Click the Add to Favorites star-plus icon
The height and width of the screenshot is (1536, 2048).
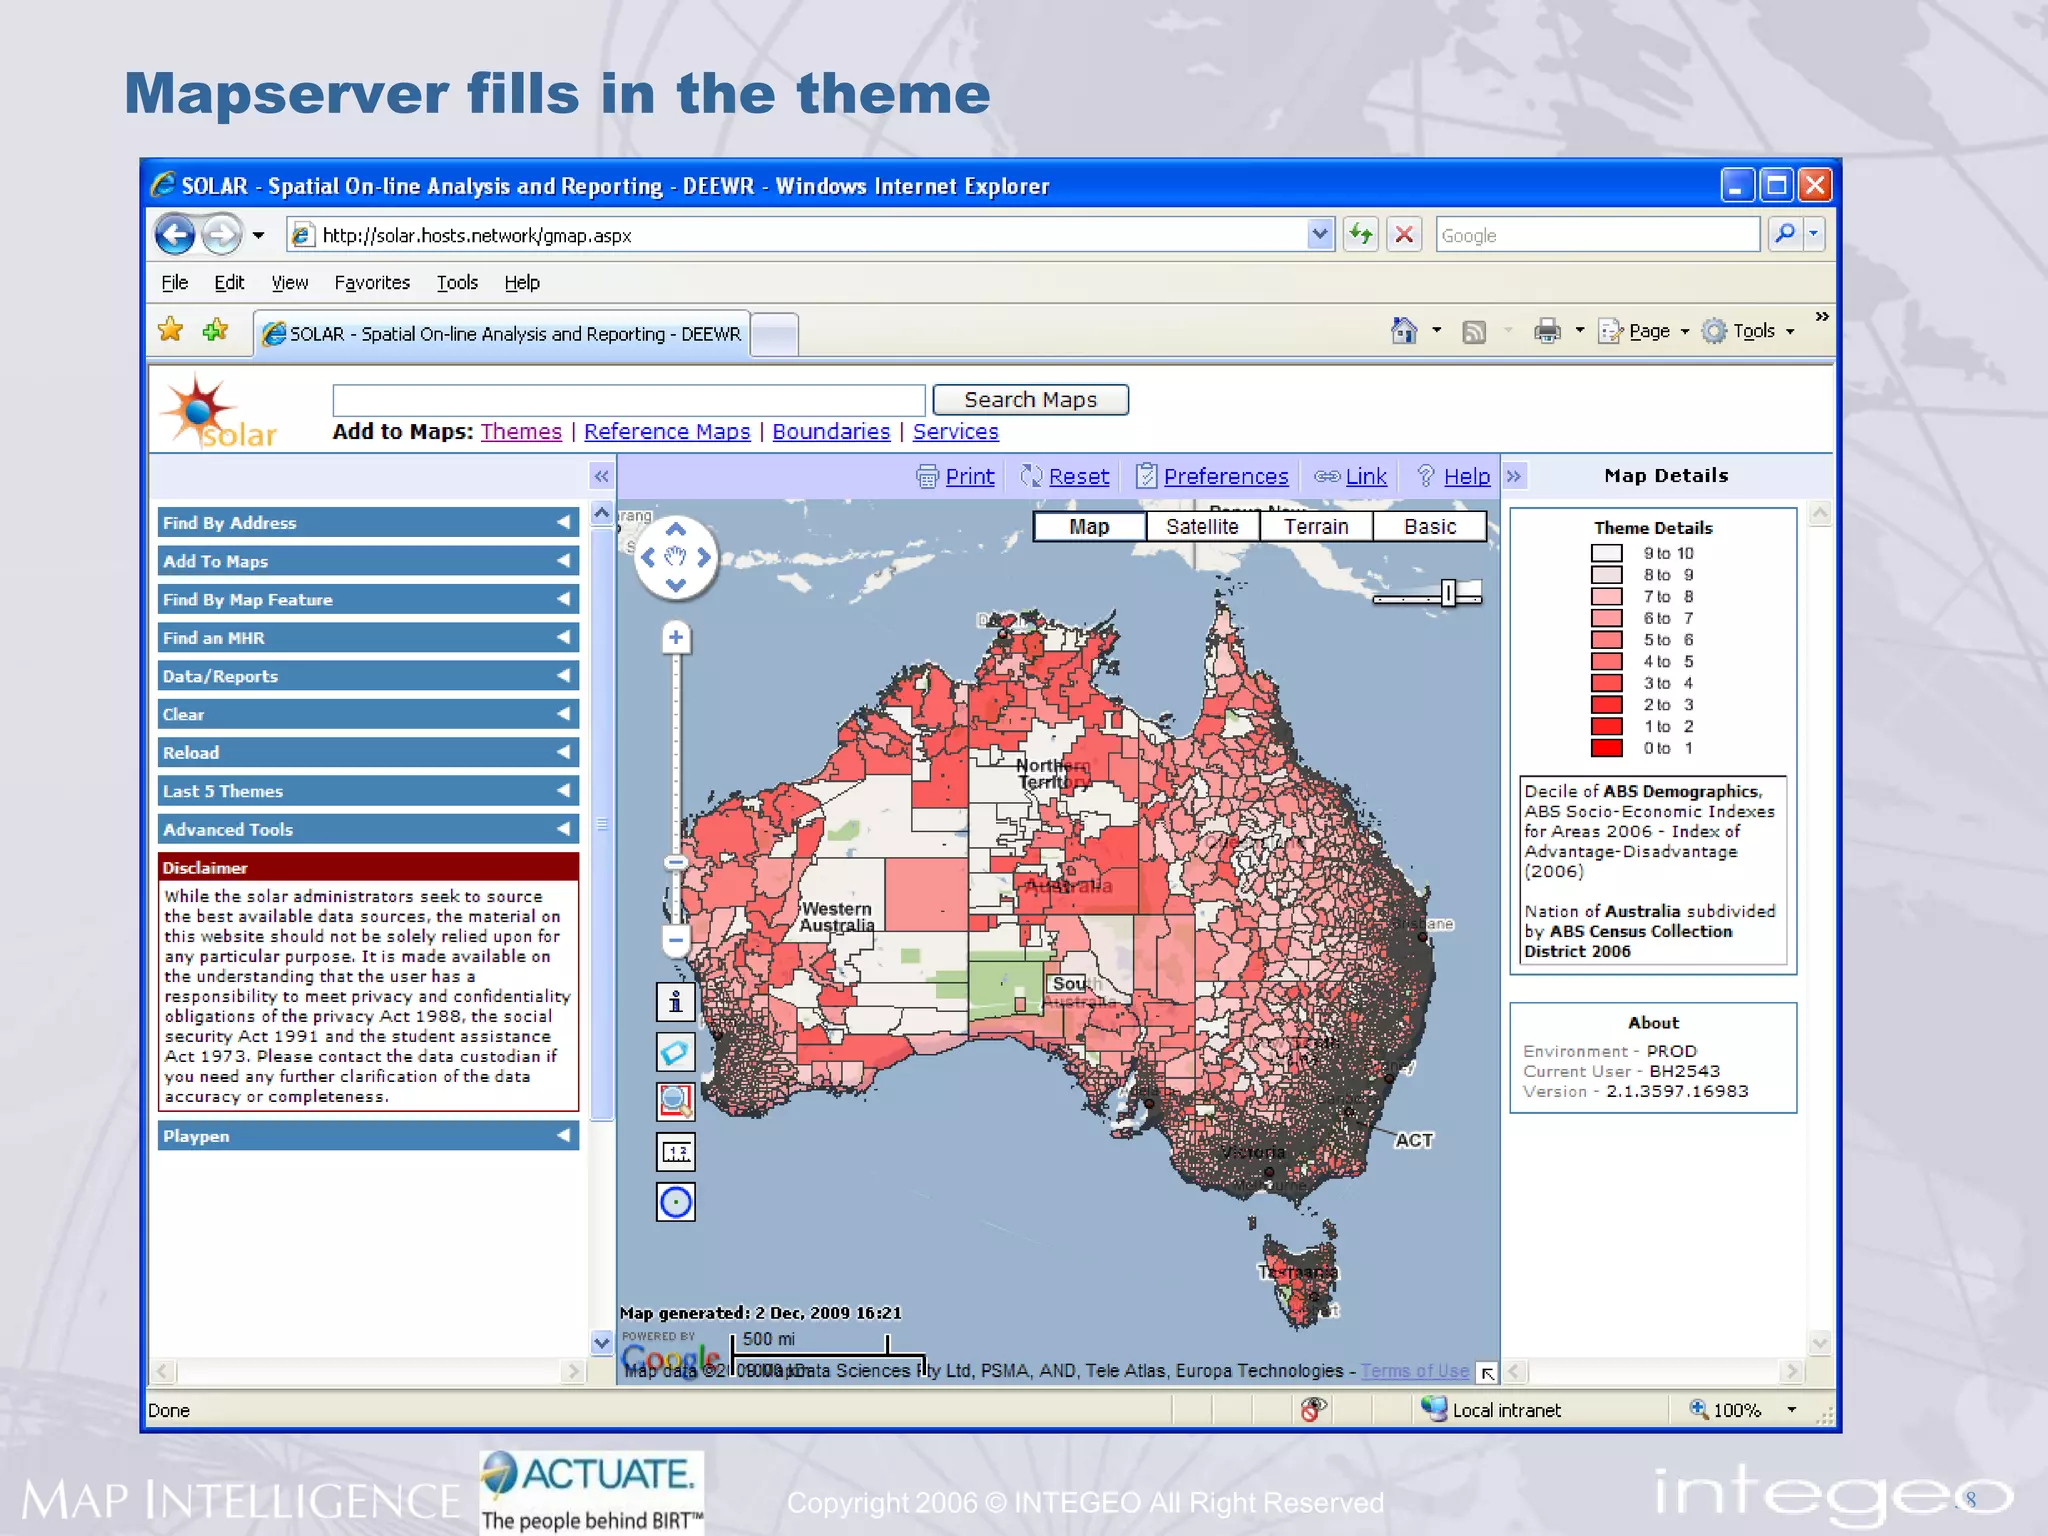coord(215,330)
